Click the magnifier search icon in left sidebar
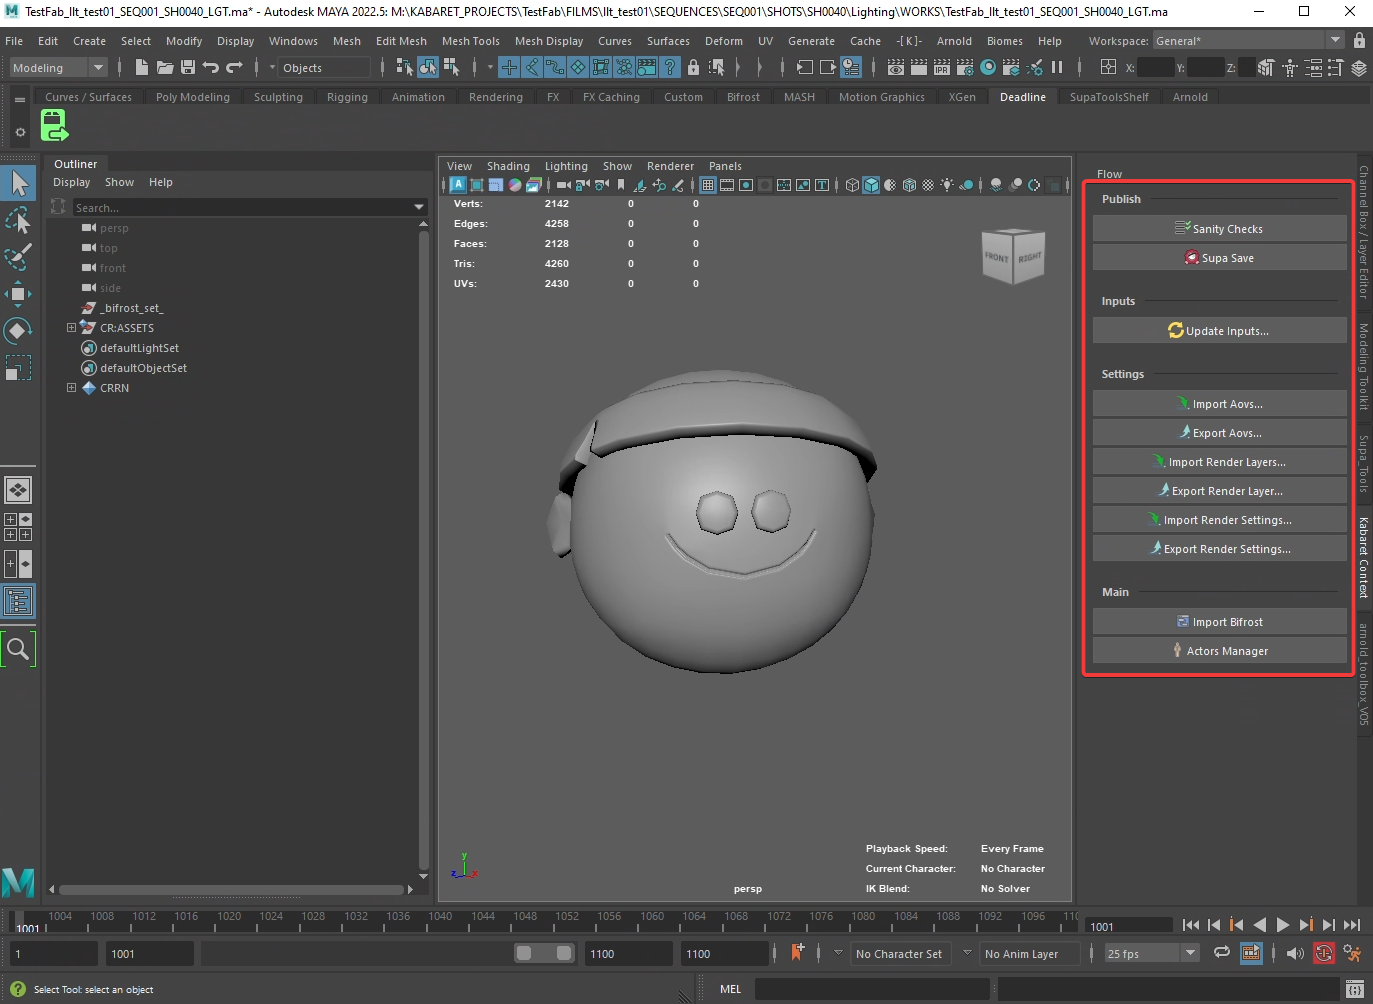The image size is (1373, 1004). tap(18, 649)
